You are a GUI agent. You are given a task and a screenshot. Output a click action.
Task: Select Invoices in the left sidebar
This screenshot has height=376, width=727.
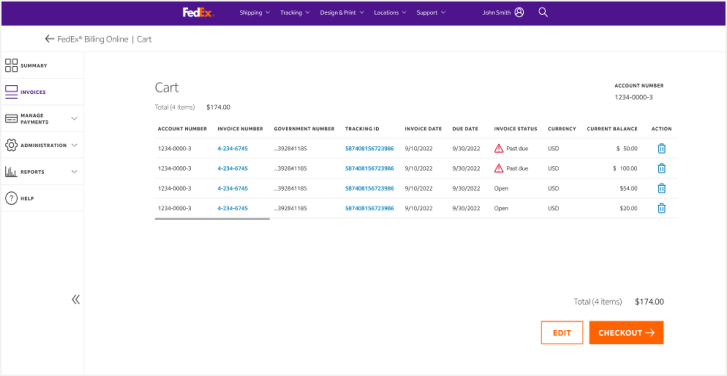click(x=42, y=92)
